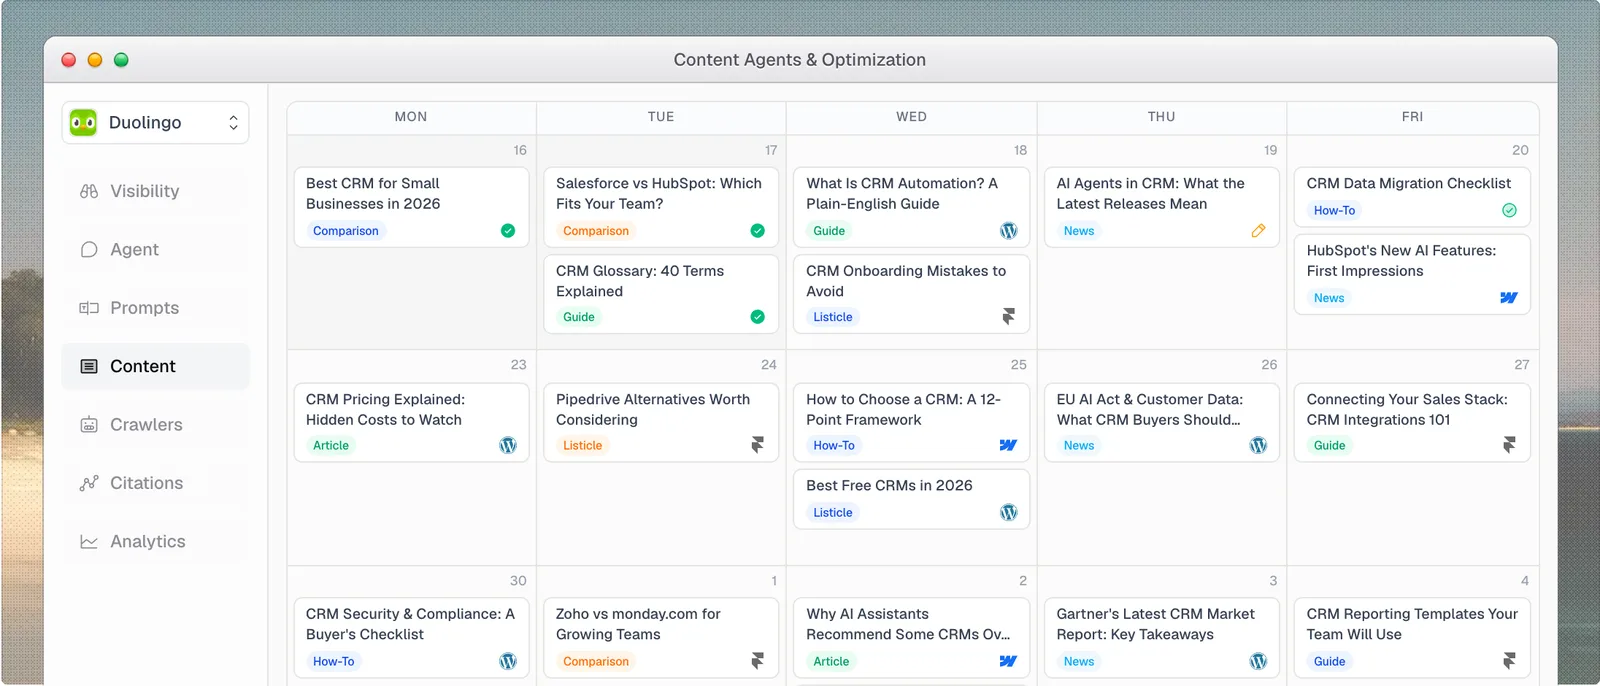Open 'What Is CRM Automation? A Plain-English Guide'
The image size is (1600, 686).
(902, 193)
